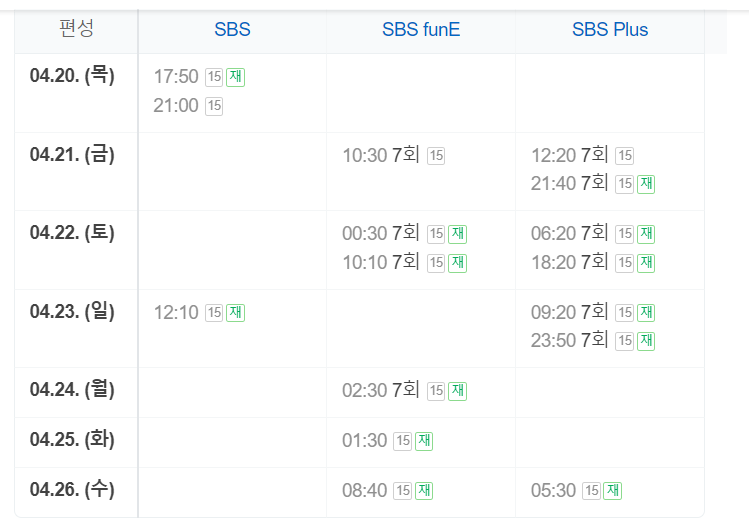Screen dimensions: 749x518
Task: Click the 01:30 funE Tuesday time
Action: (364, 441)
